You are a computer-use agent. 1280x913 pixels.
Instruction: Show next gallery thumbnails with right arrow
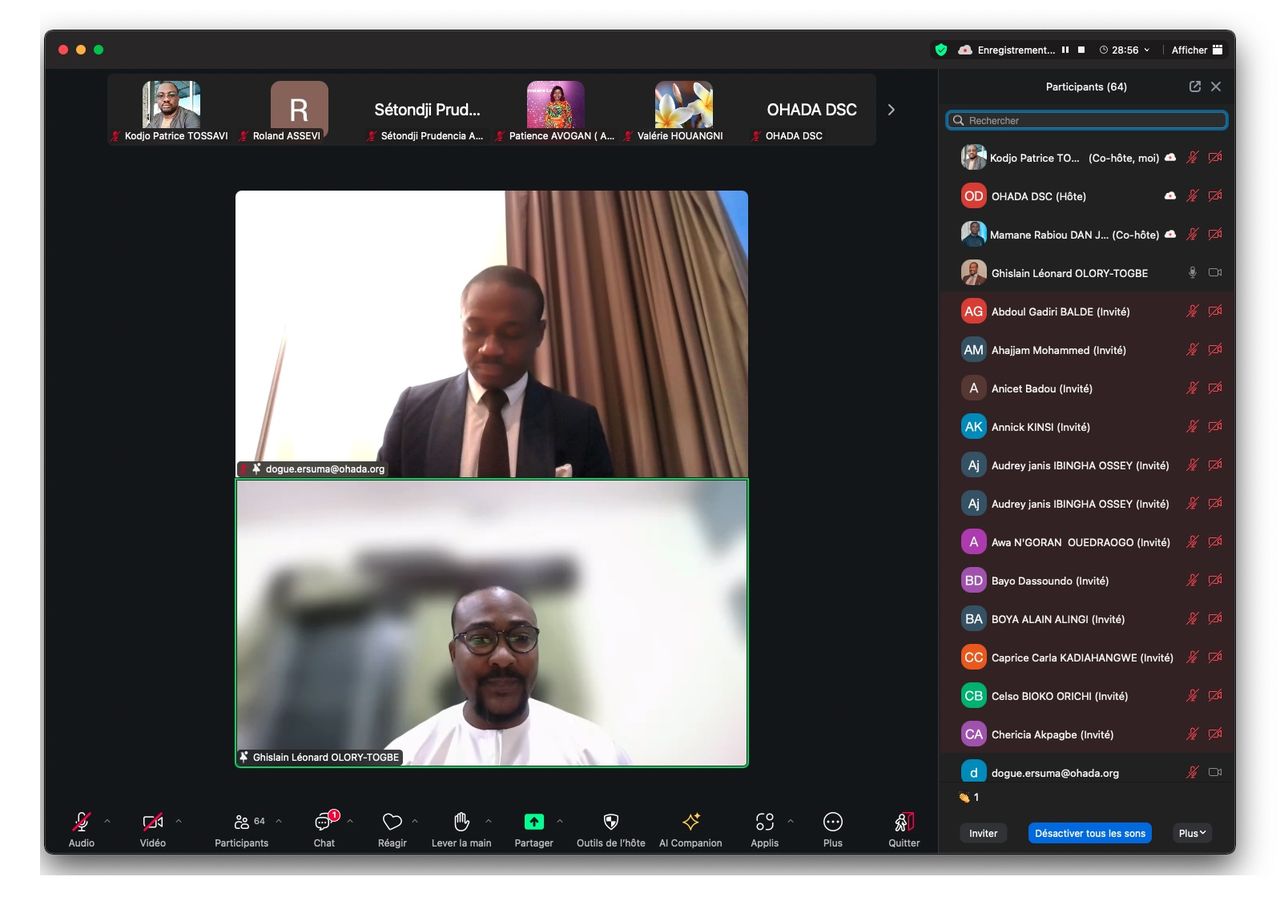[891, 110]
